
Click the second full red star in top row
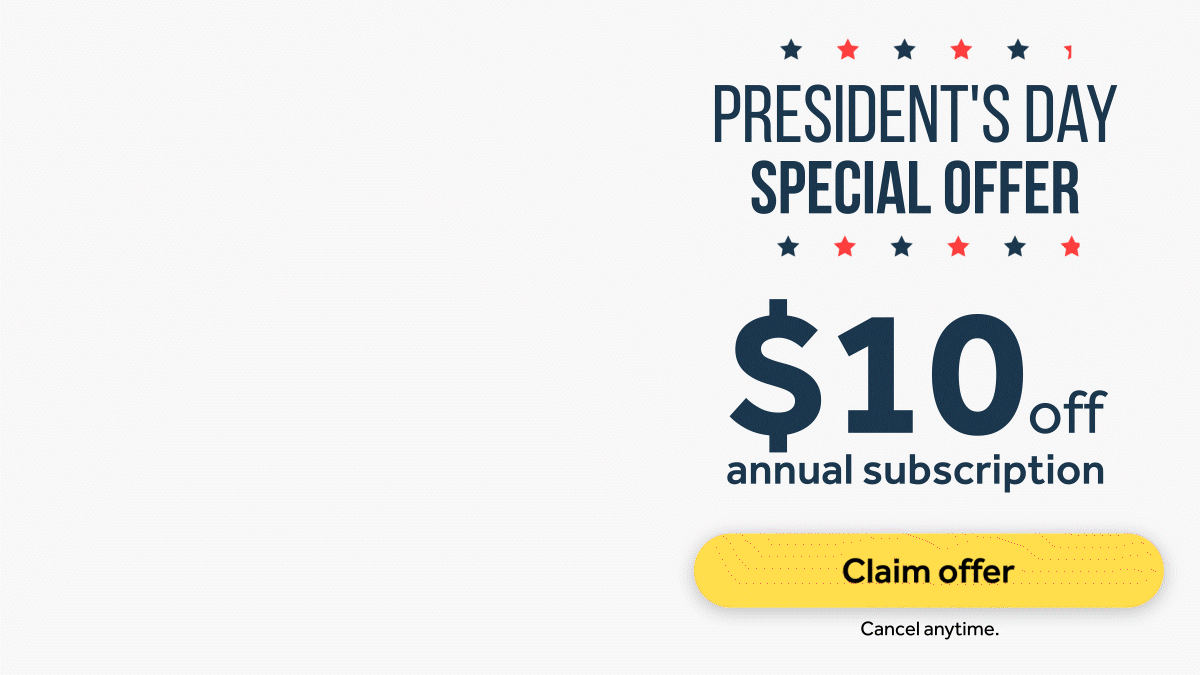pos(961,49)
